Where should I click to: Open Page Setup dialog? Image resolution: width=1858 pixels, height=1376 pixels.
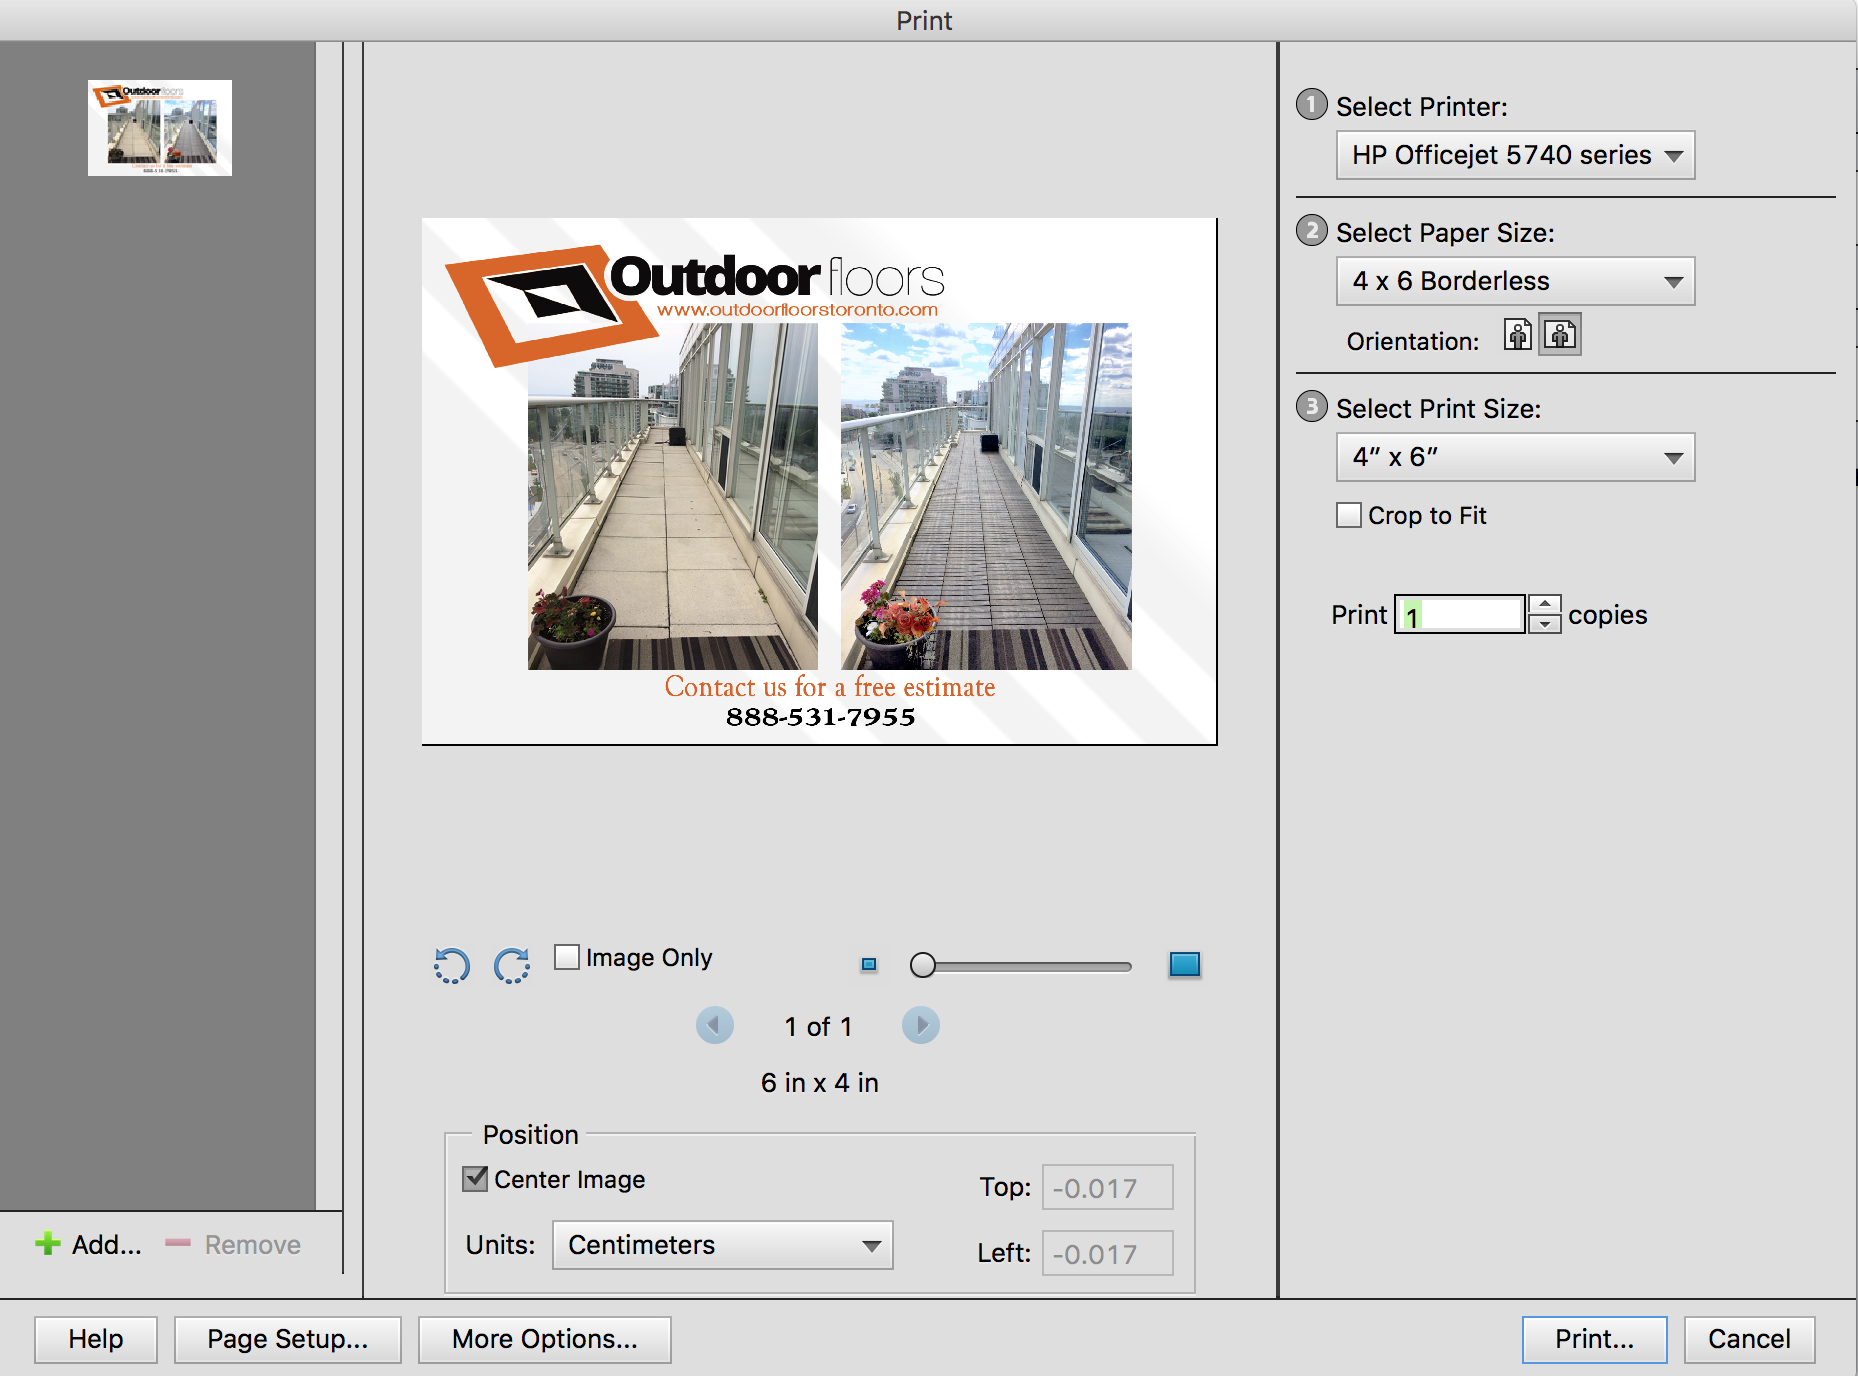(288, 1339)
